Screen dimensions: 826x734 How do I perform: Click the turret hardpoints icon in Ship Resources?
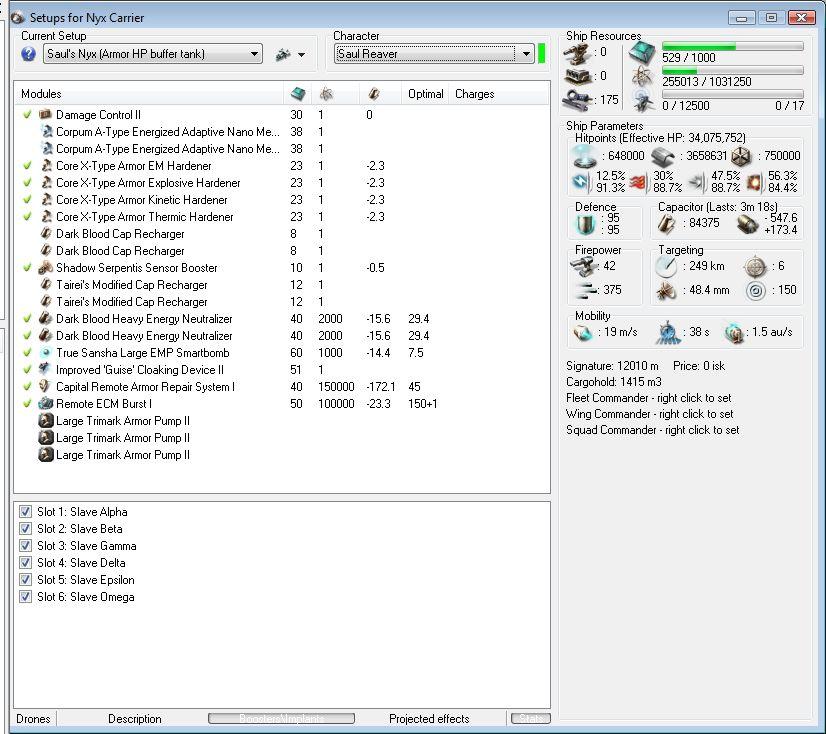click(576, 53)
